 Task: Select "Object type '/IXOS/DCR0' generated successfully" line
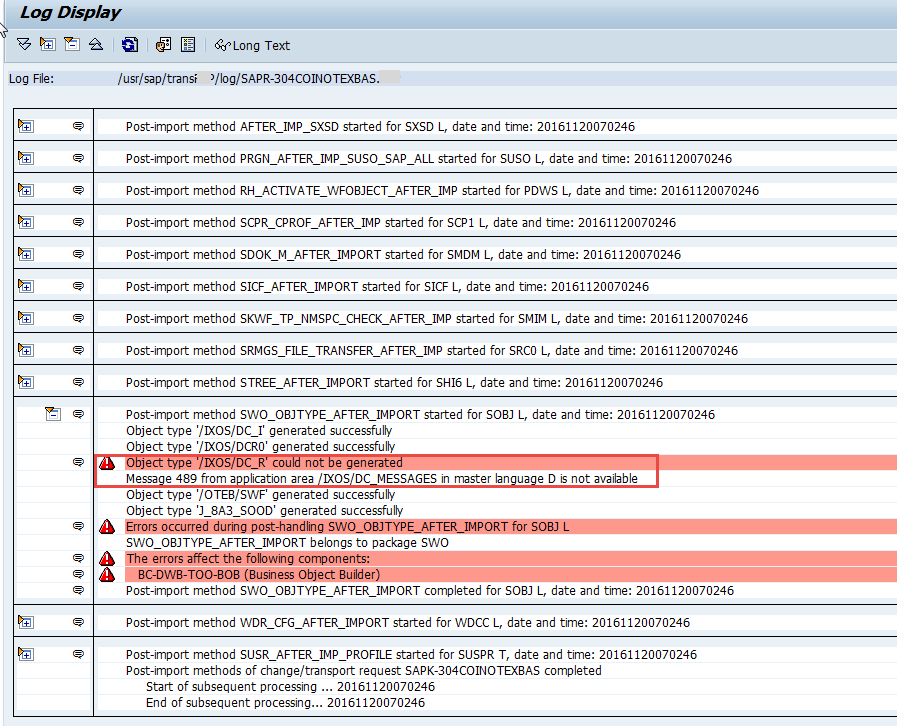point(260,447)
